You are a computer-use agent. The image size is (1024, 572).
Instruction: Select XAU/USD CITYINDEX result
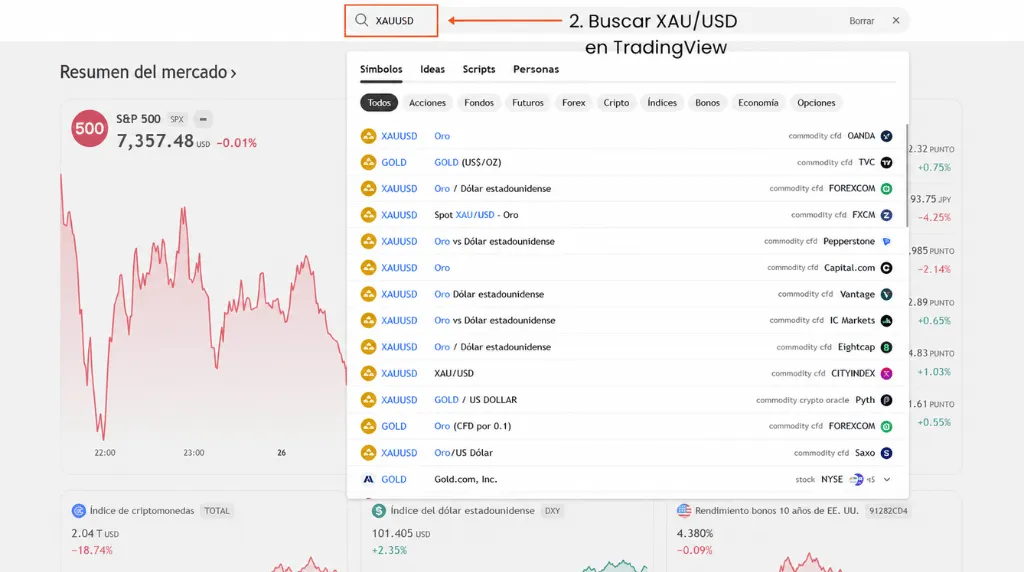click(x=627, y=373)
